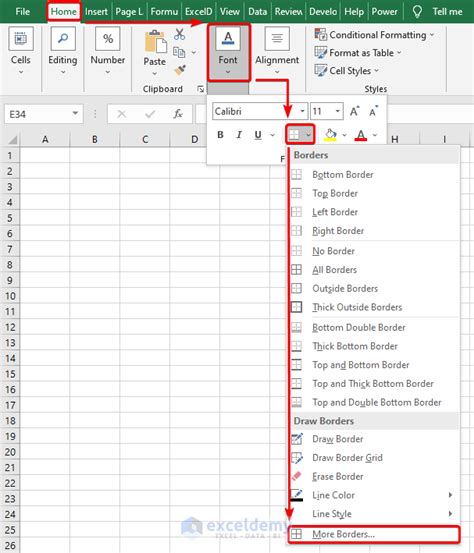Expand Conditional Formatting menu
Screen dimensions: 474x553
click(x=374, y=35)
